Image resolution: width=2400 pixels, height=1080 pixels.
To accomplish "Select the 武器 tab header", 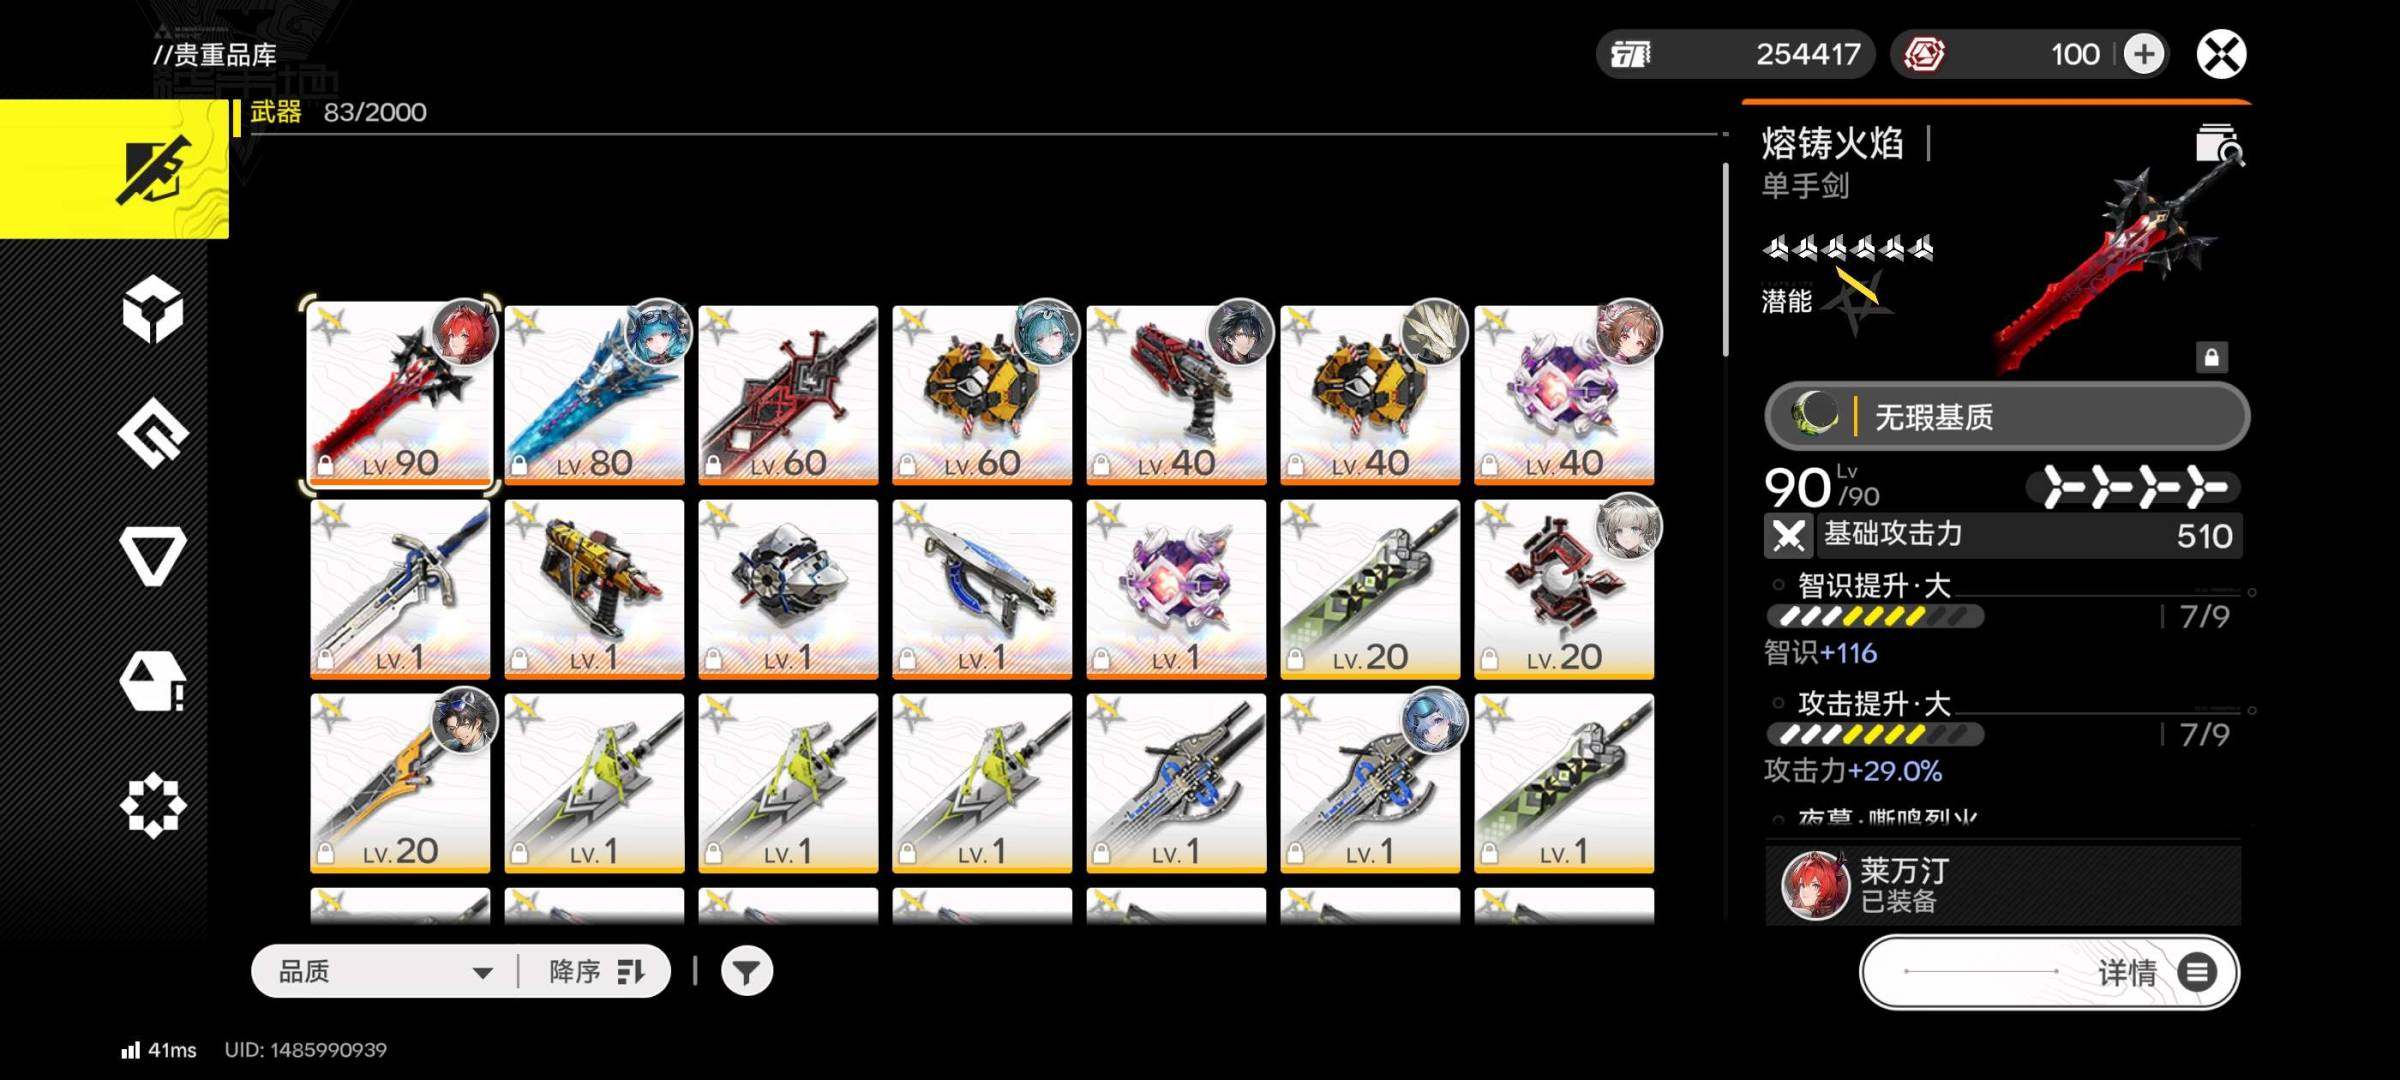I will pos(276,112).
